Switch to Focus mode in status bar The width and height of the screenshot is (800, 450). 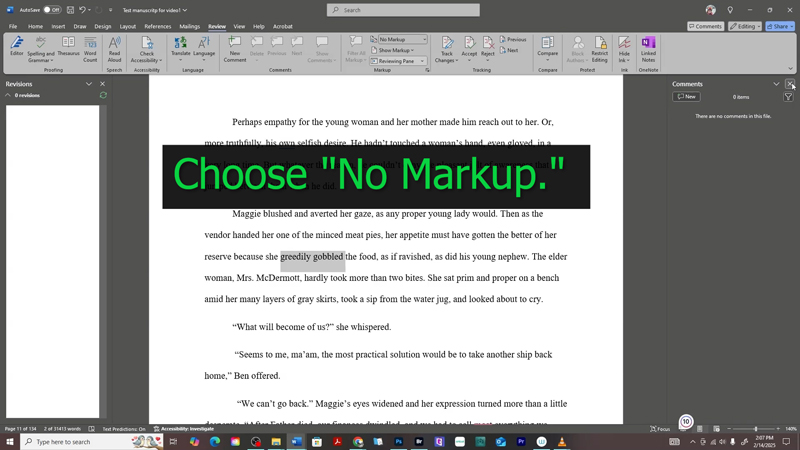660,429
